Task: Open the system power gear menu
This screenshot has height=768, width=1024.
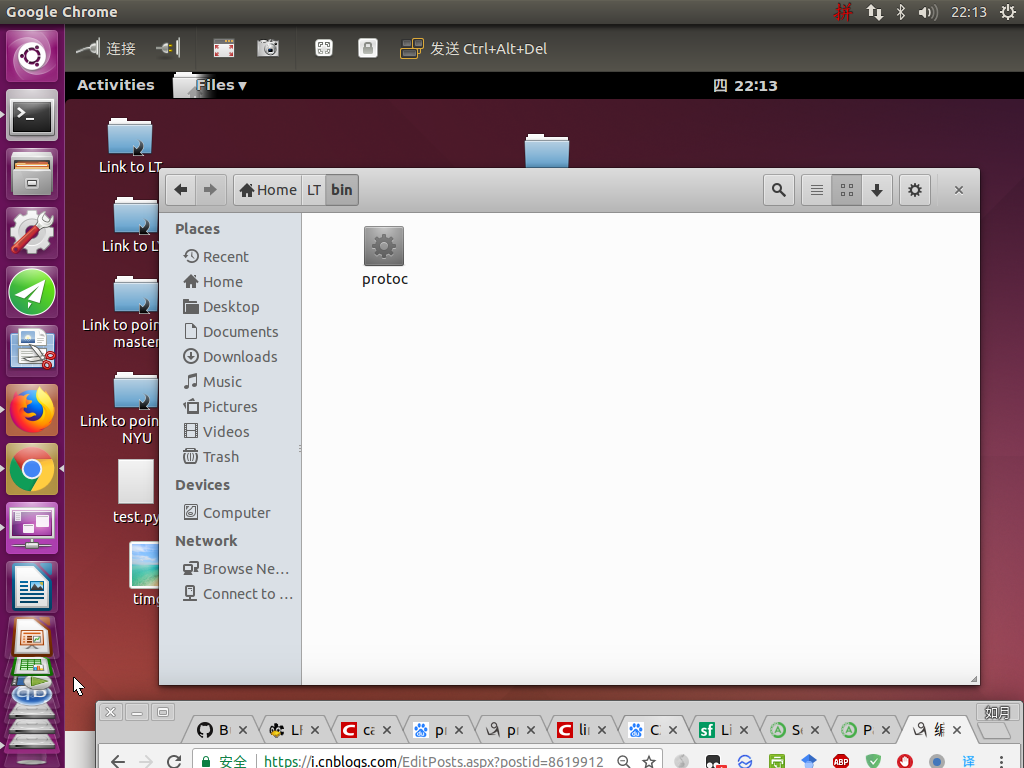Action: (1008, 12)
